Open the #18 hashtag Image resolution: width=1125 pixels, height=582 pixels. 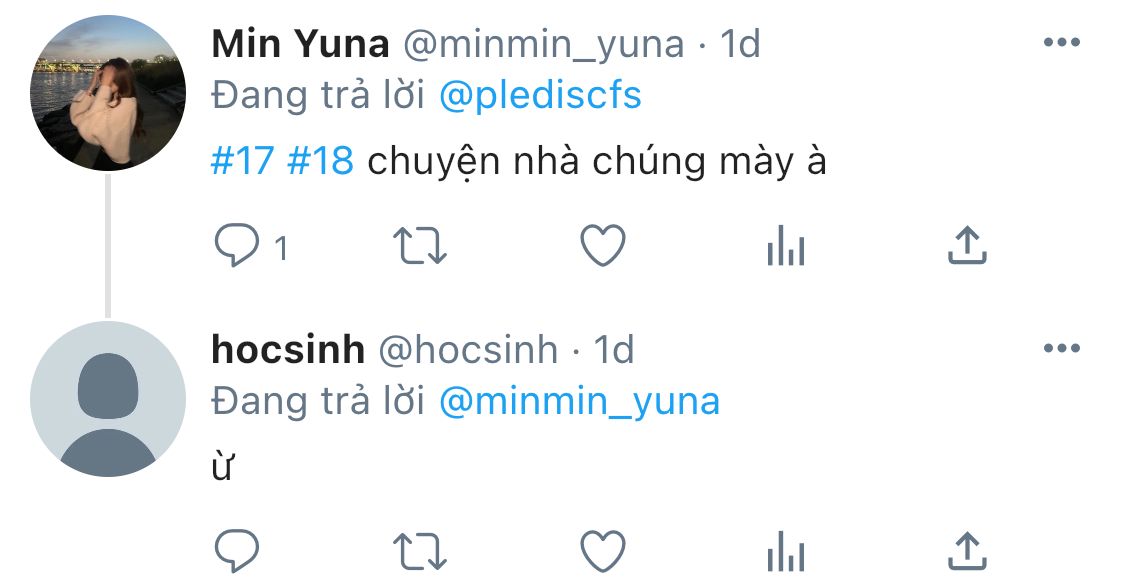coord(320,160)
